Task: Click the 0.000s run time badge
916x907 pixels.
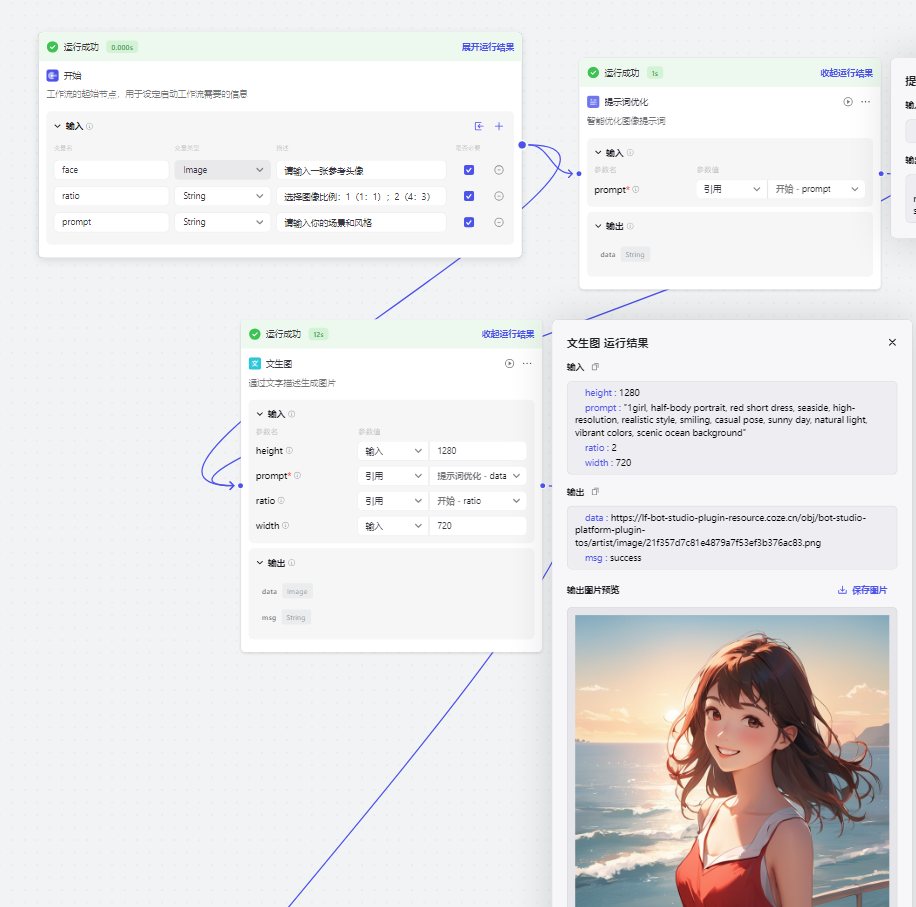Action: [122, 47]
